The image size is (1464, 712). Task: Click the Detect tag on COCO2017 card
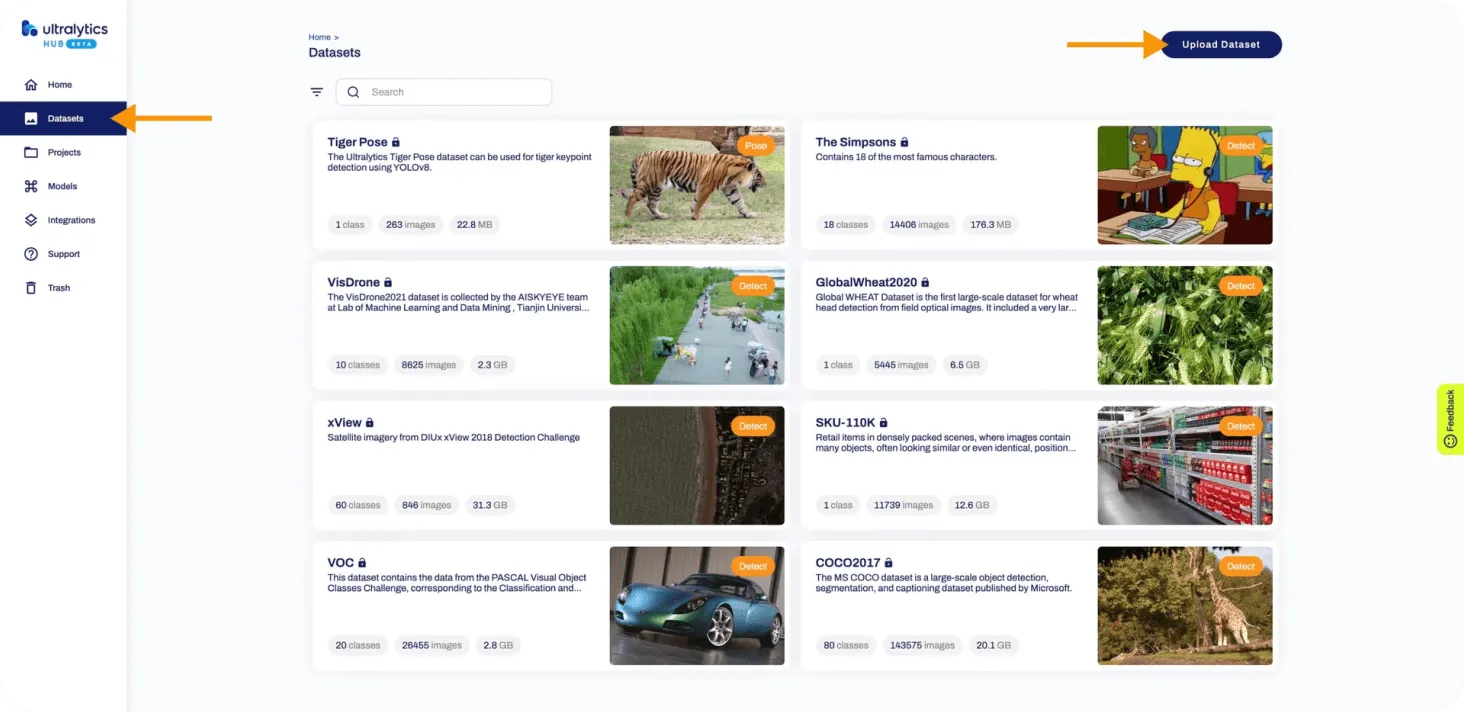[1241, 566]
